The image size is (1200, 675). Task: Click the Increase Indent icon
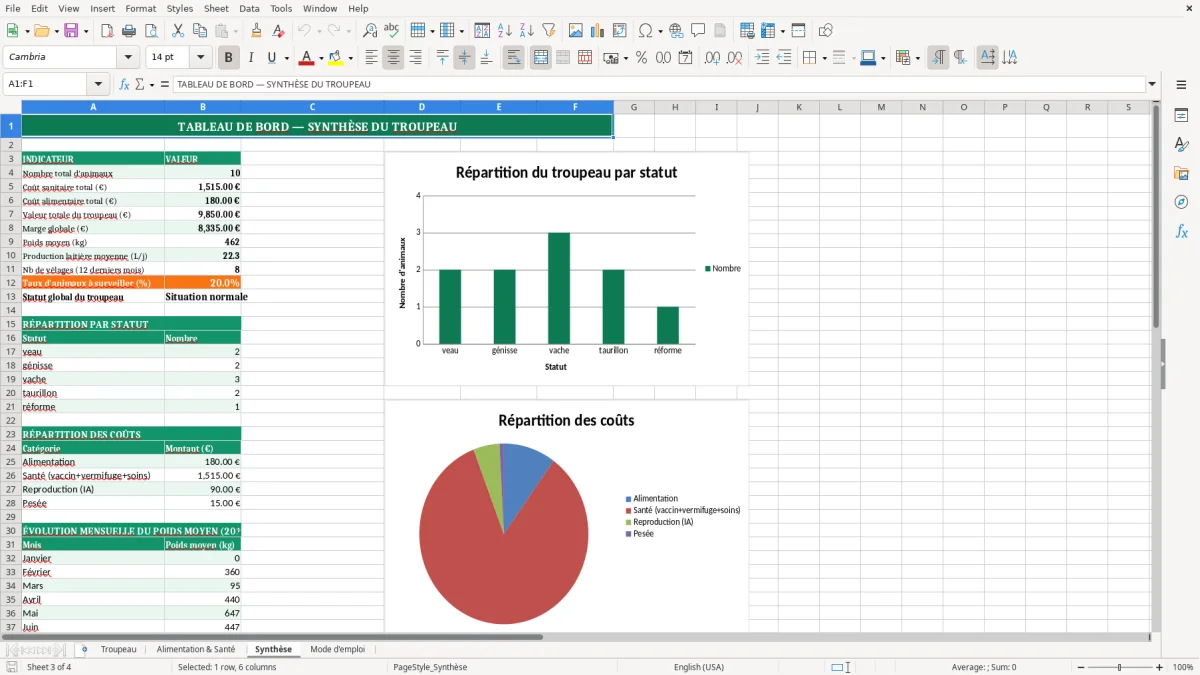point(762,58)
